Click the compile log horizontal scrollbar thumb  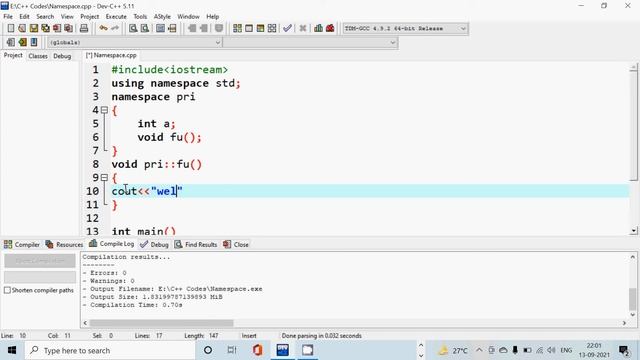162,323
